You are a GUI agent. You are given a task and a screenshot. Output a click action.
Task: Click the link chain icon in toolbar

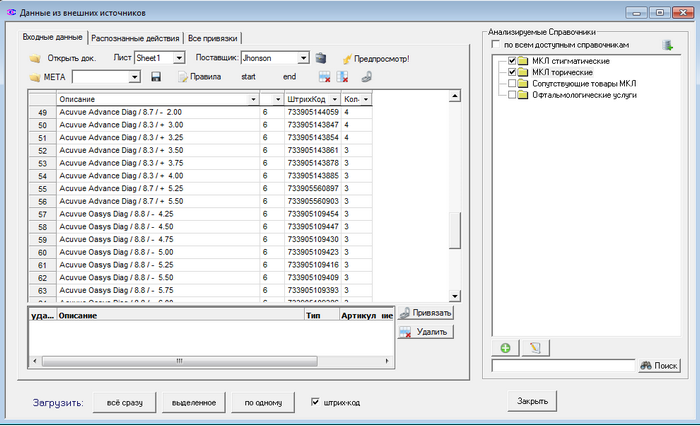[366, 77]
